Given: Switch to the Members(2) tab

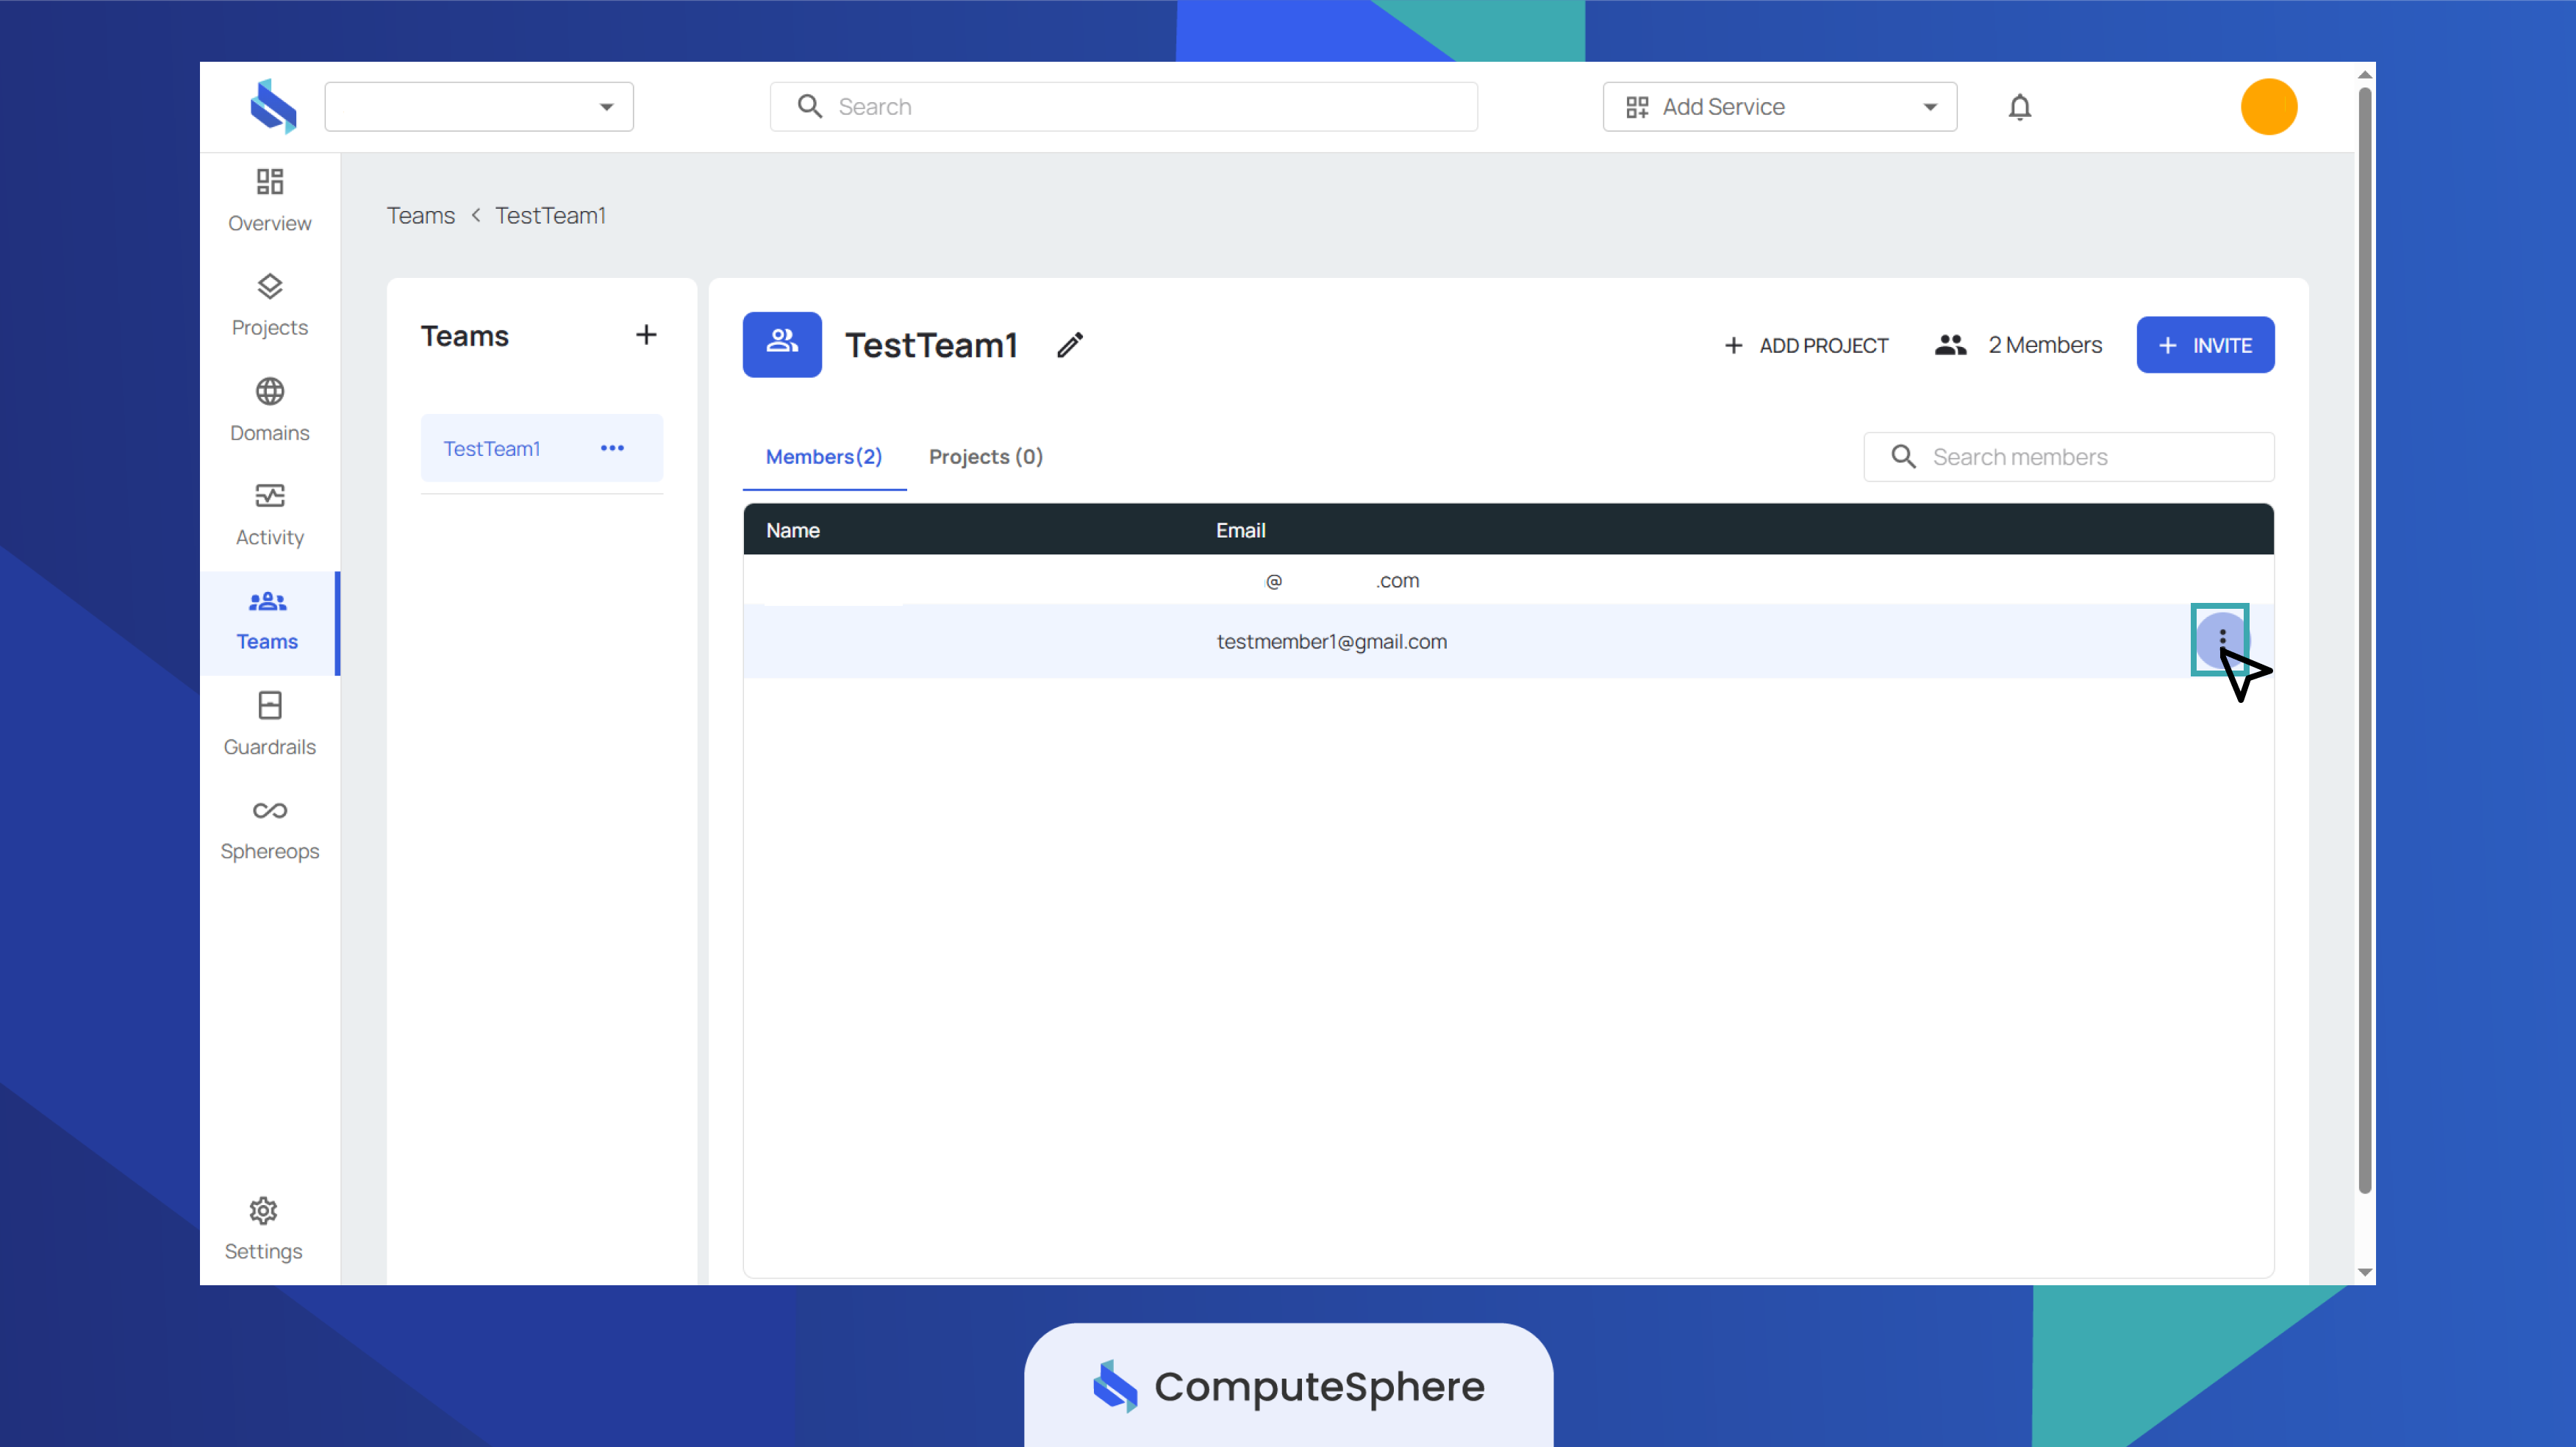Looking at the screenshot, I should (x=824, y=457).
